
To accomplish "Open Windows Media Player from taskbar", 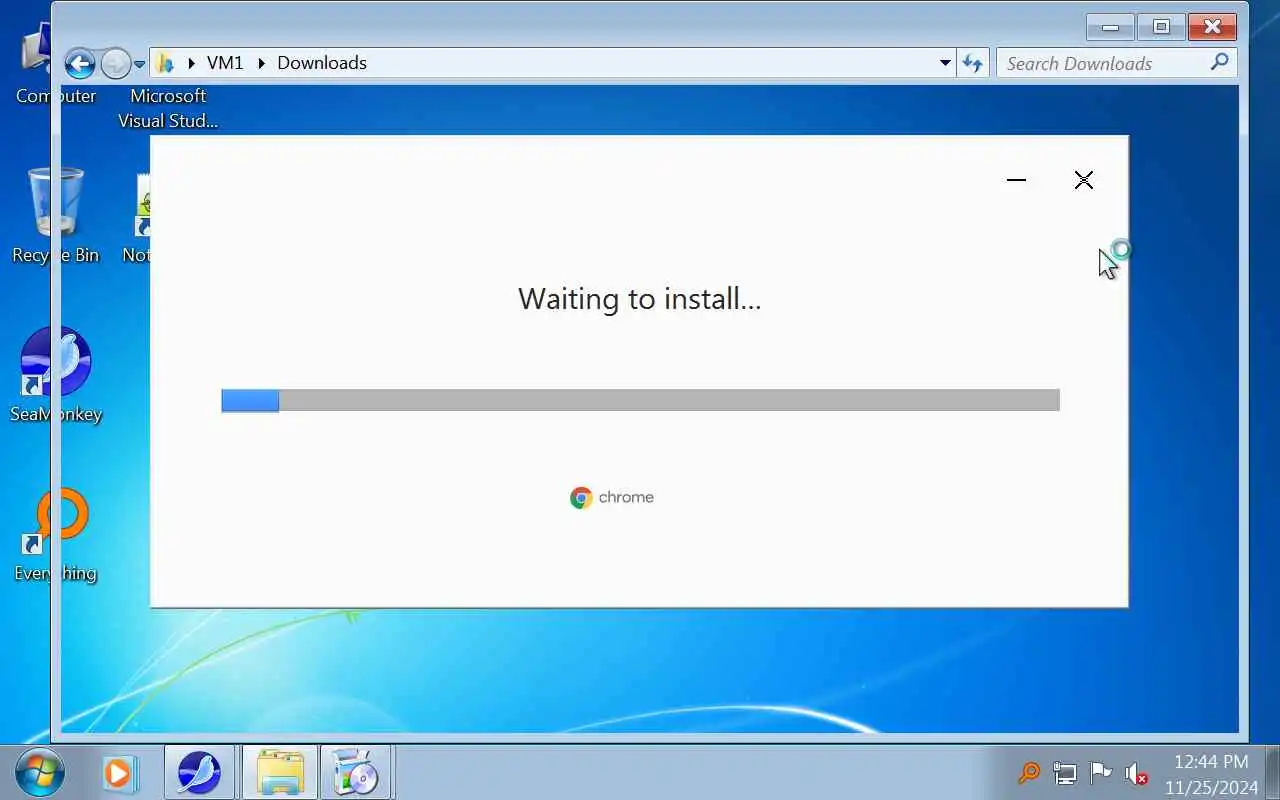I will (118, 773).
